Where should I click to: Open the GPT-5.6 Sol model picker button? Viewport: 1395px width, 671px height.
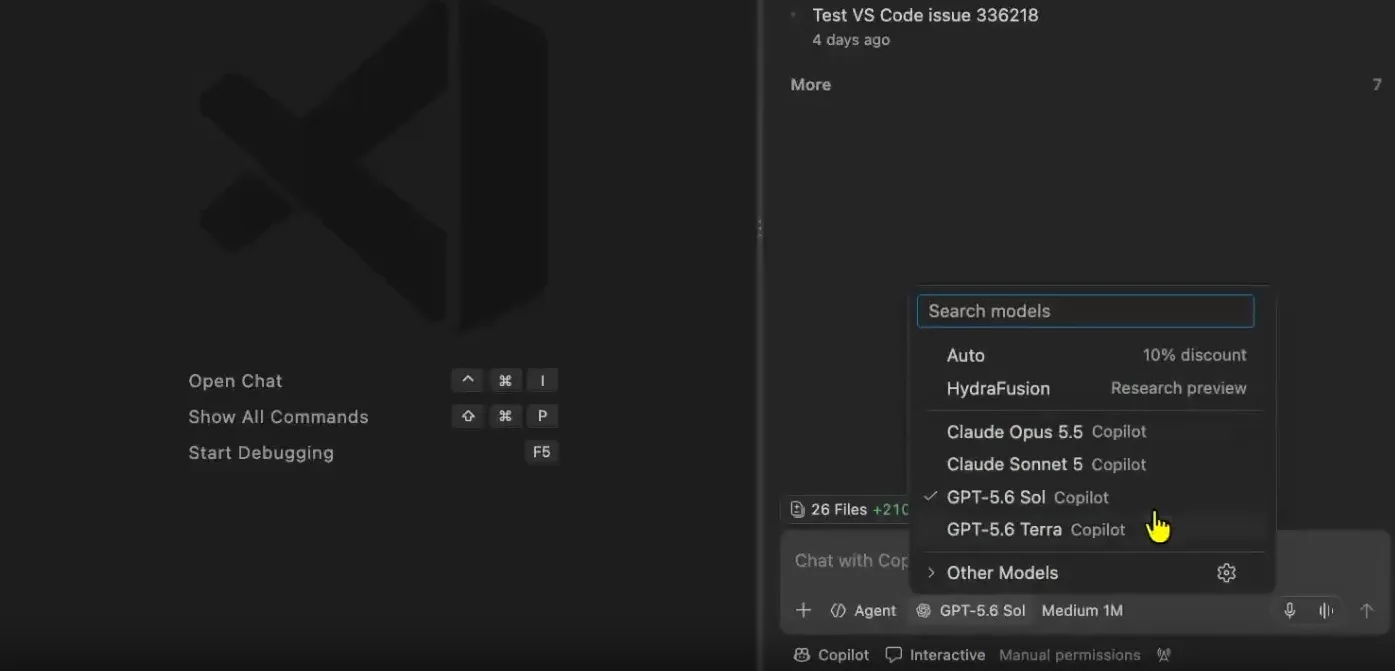coord(971,611)
